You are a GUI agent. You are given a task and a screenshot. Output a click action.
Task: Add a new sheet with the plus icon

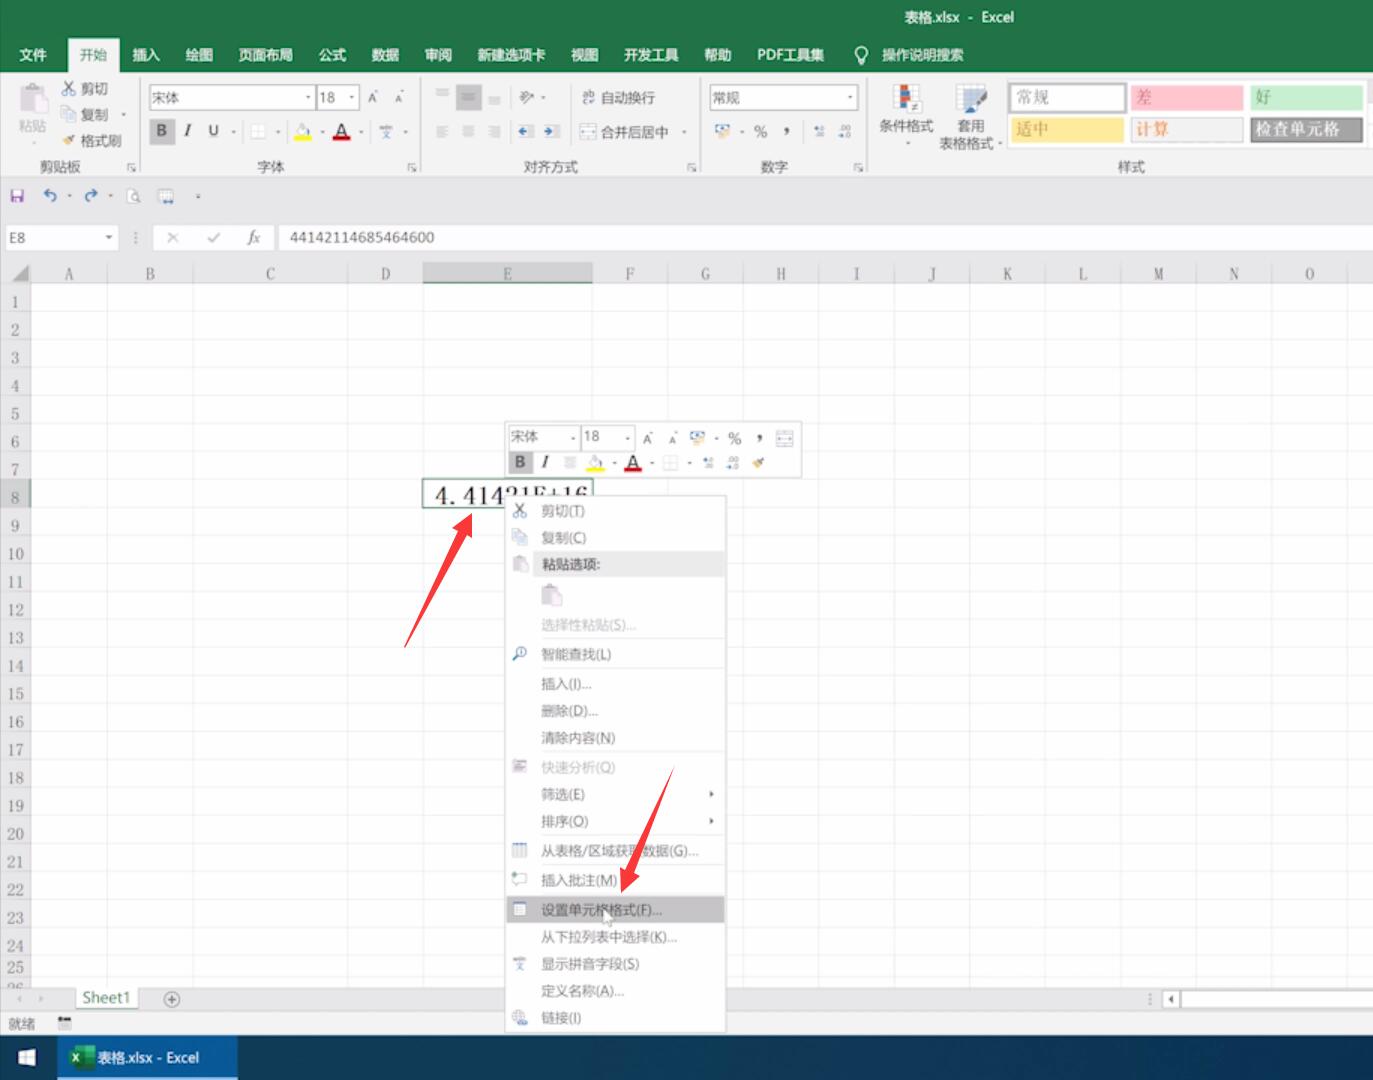(x=172, y=998)
